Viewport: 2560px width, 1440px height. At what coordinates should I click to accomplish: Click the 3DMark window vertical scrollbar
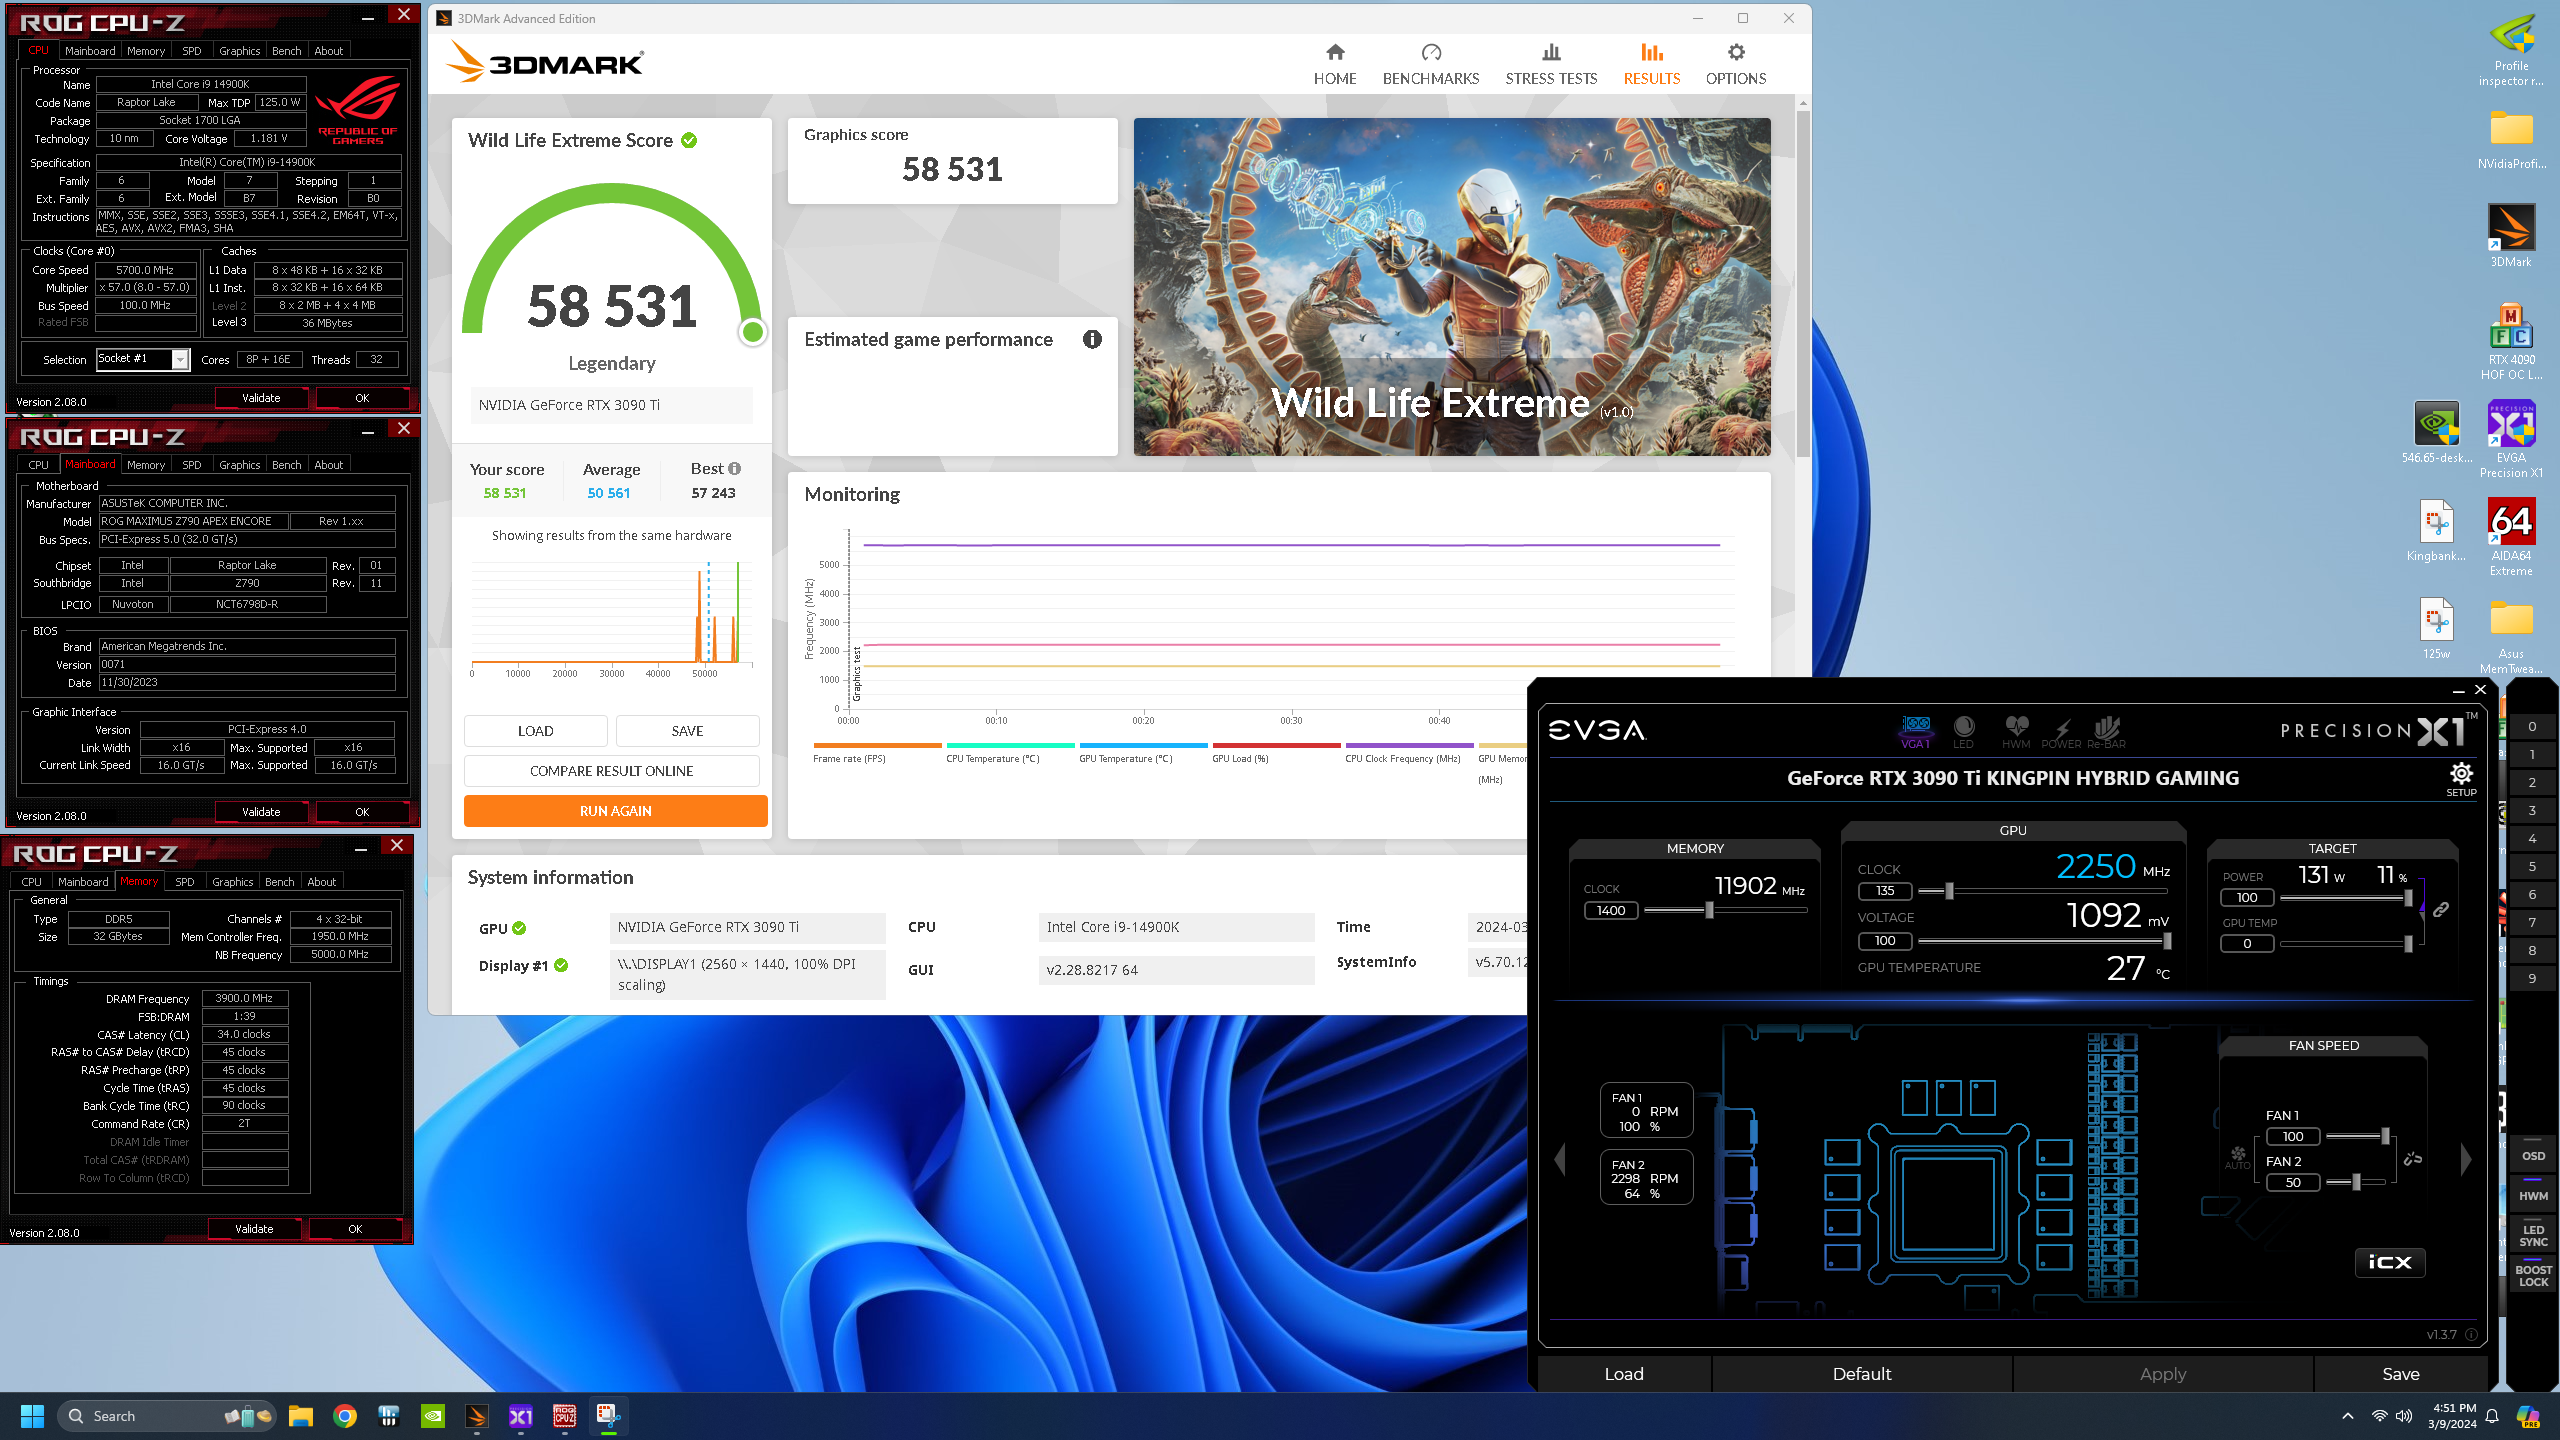tap(1803, 284)
